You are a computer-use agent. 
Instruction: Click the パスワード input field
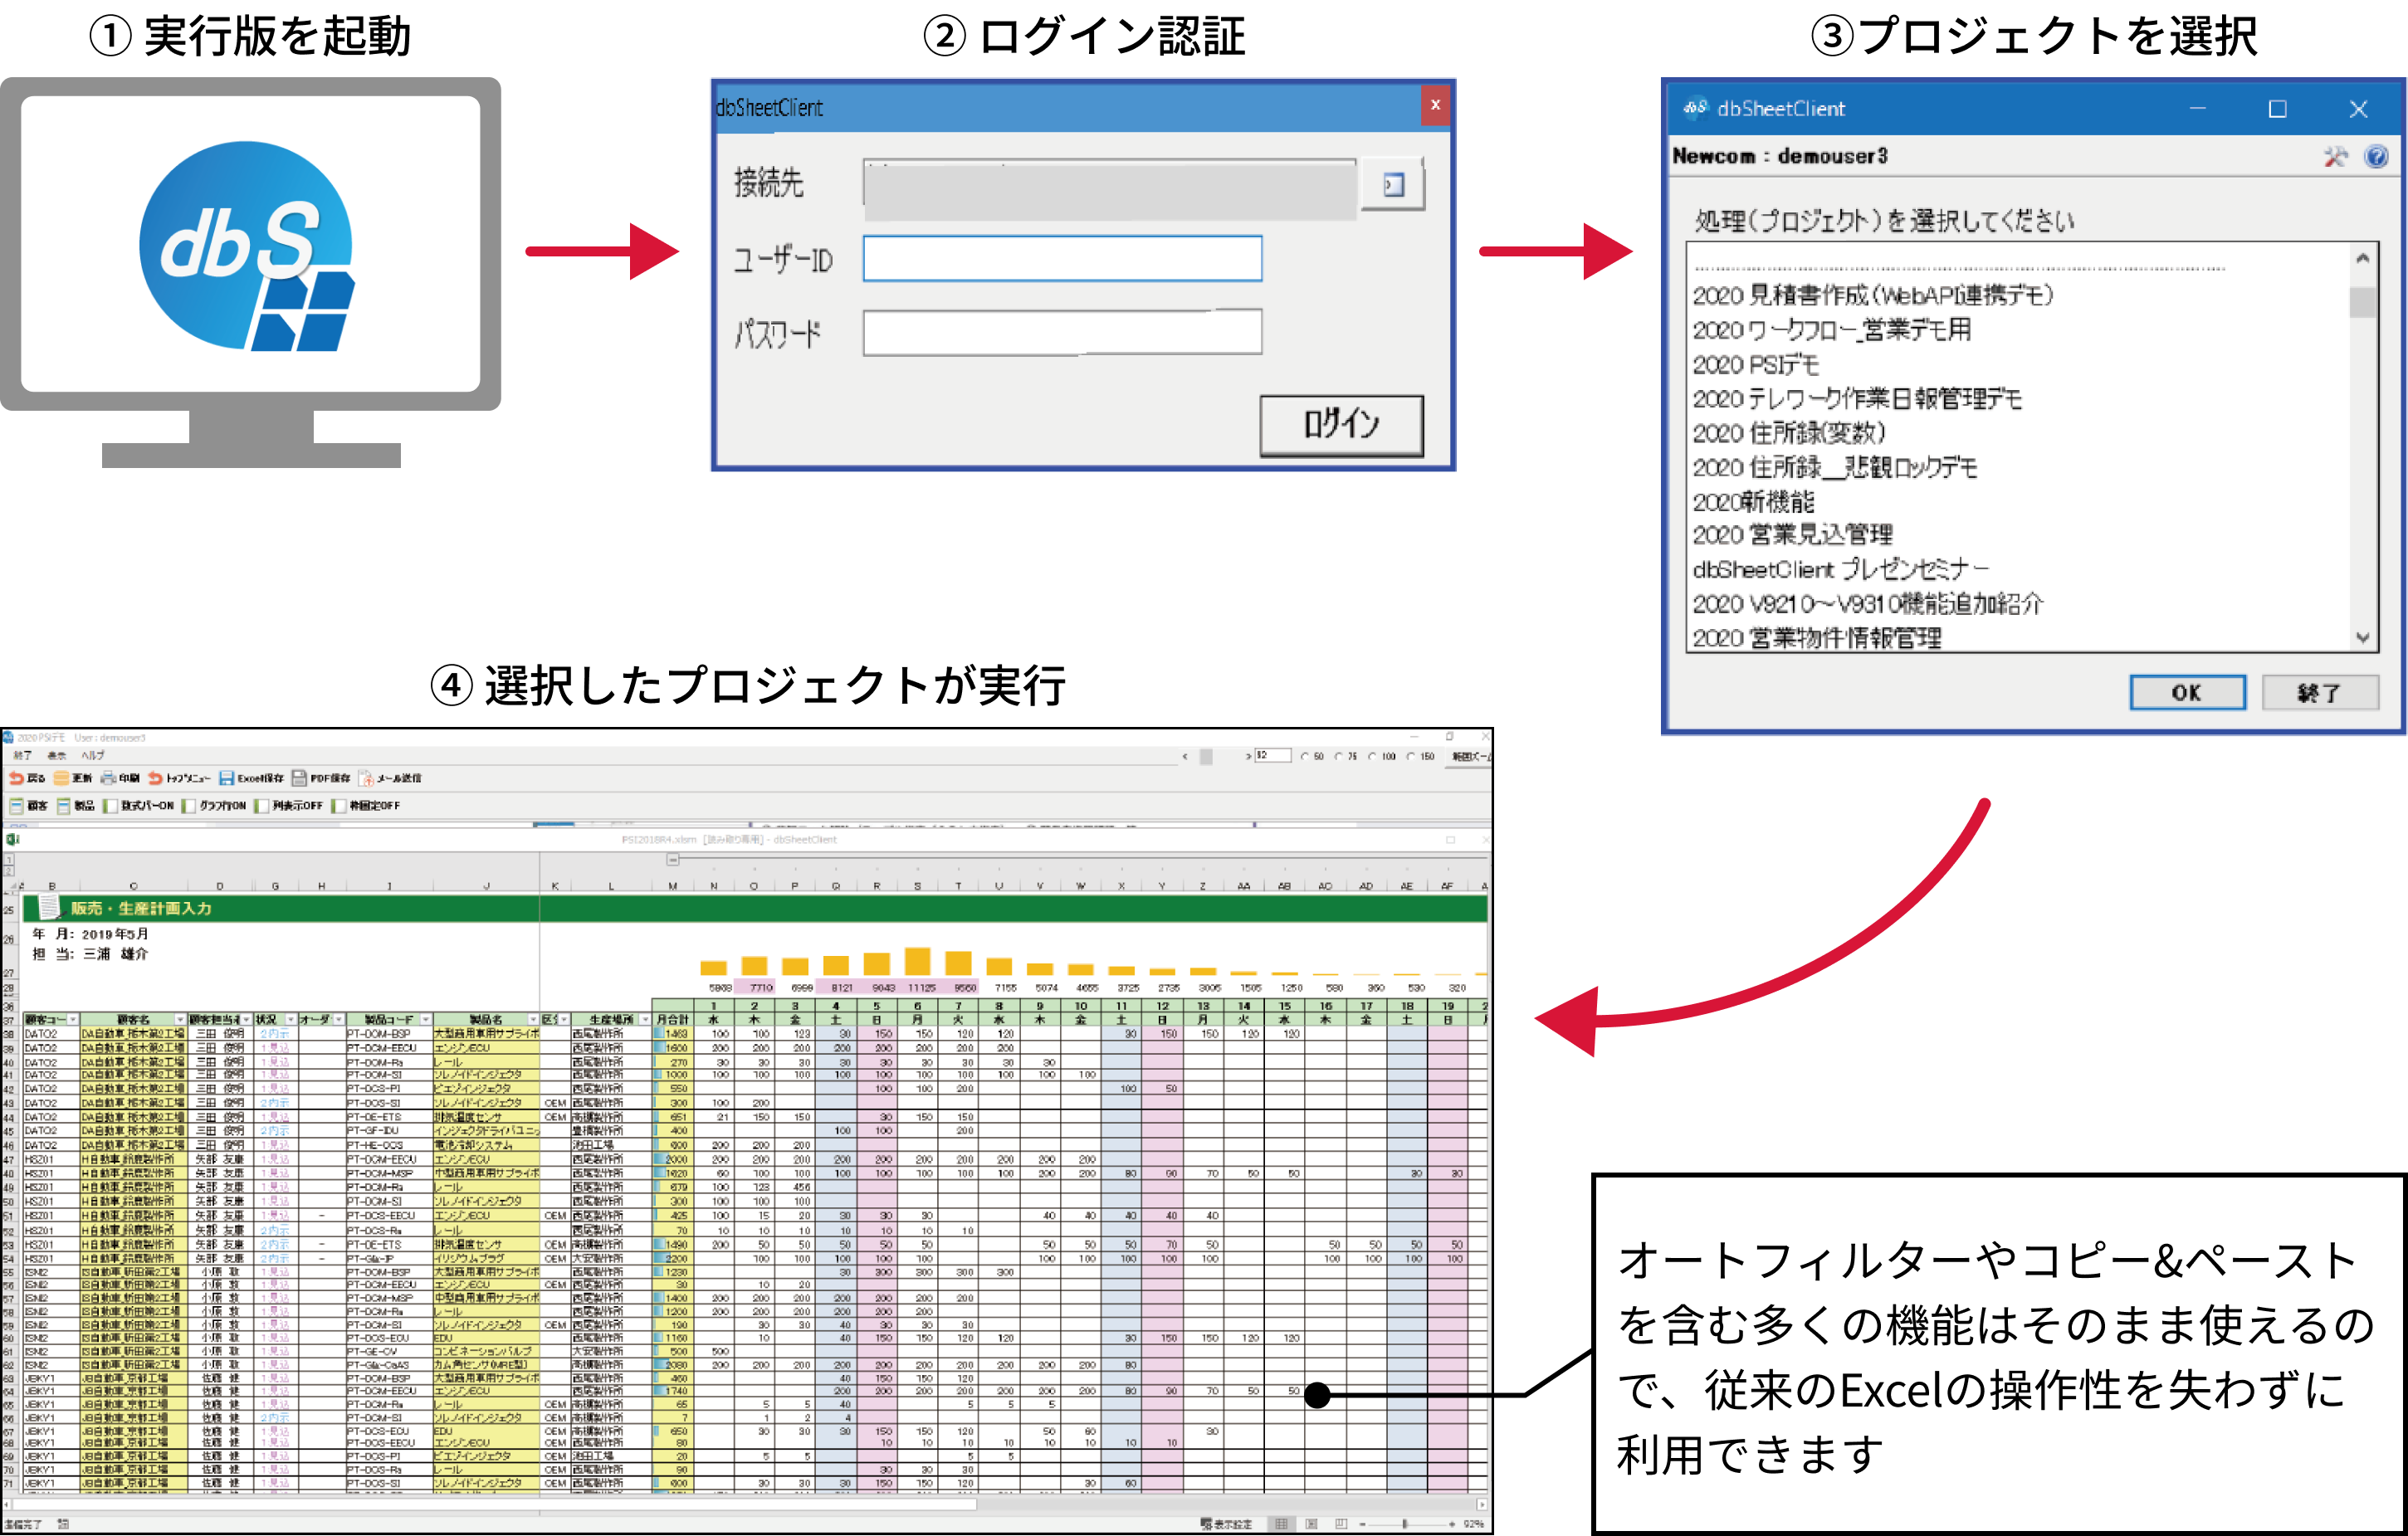[x=1062, y=332]
